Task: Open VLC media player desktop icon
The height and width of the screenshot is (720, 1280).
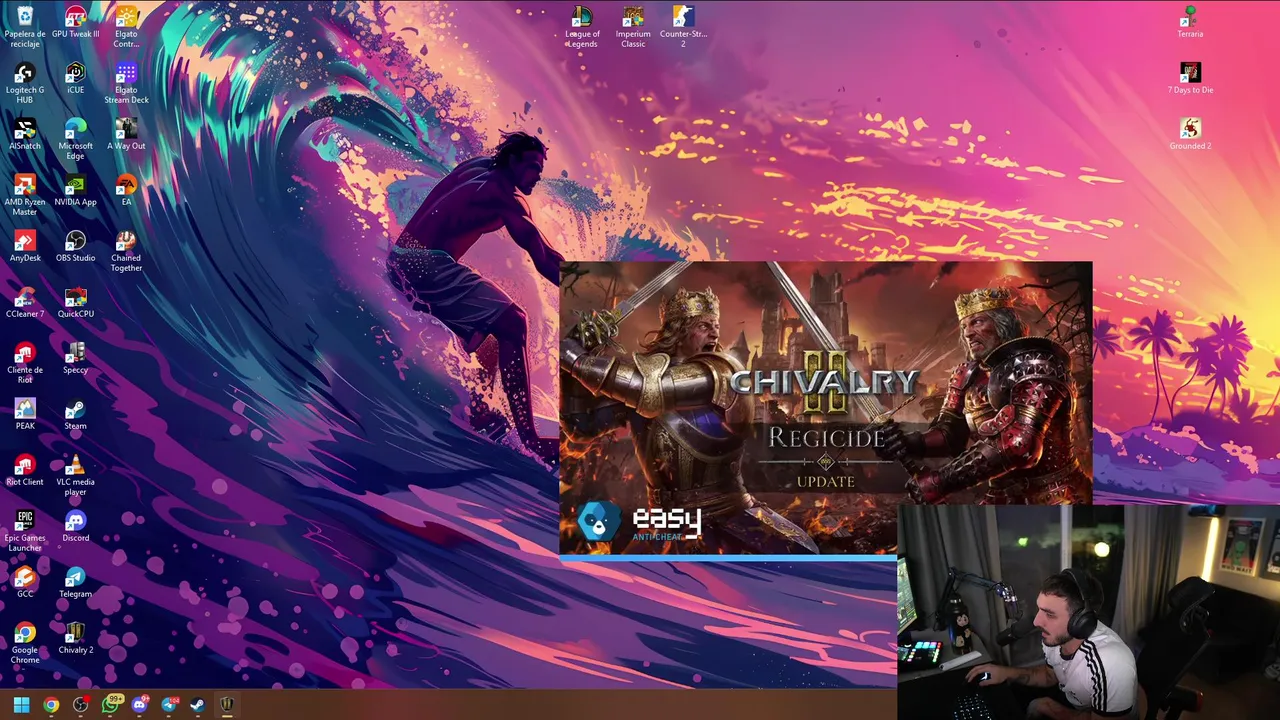Action: tap(75, 475)
